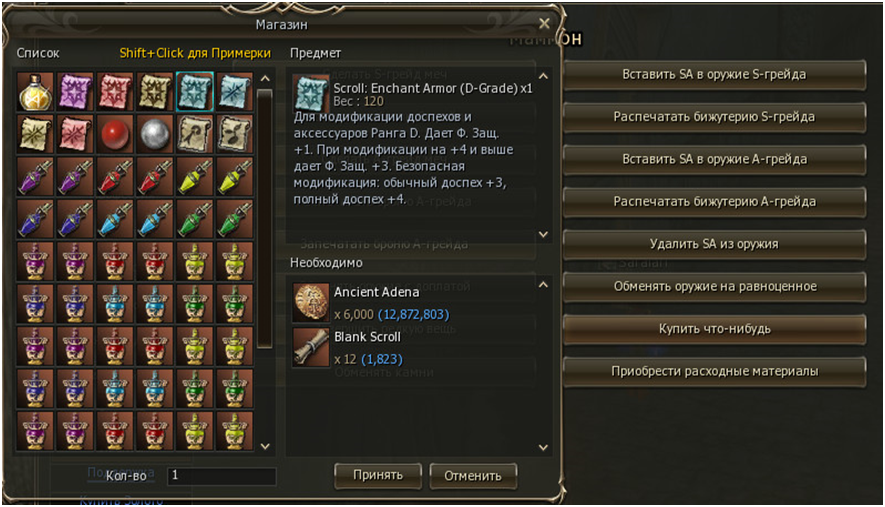
Task: Select the red enchant scroll in the first row
Action: click(115, 91)
